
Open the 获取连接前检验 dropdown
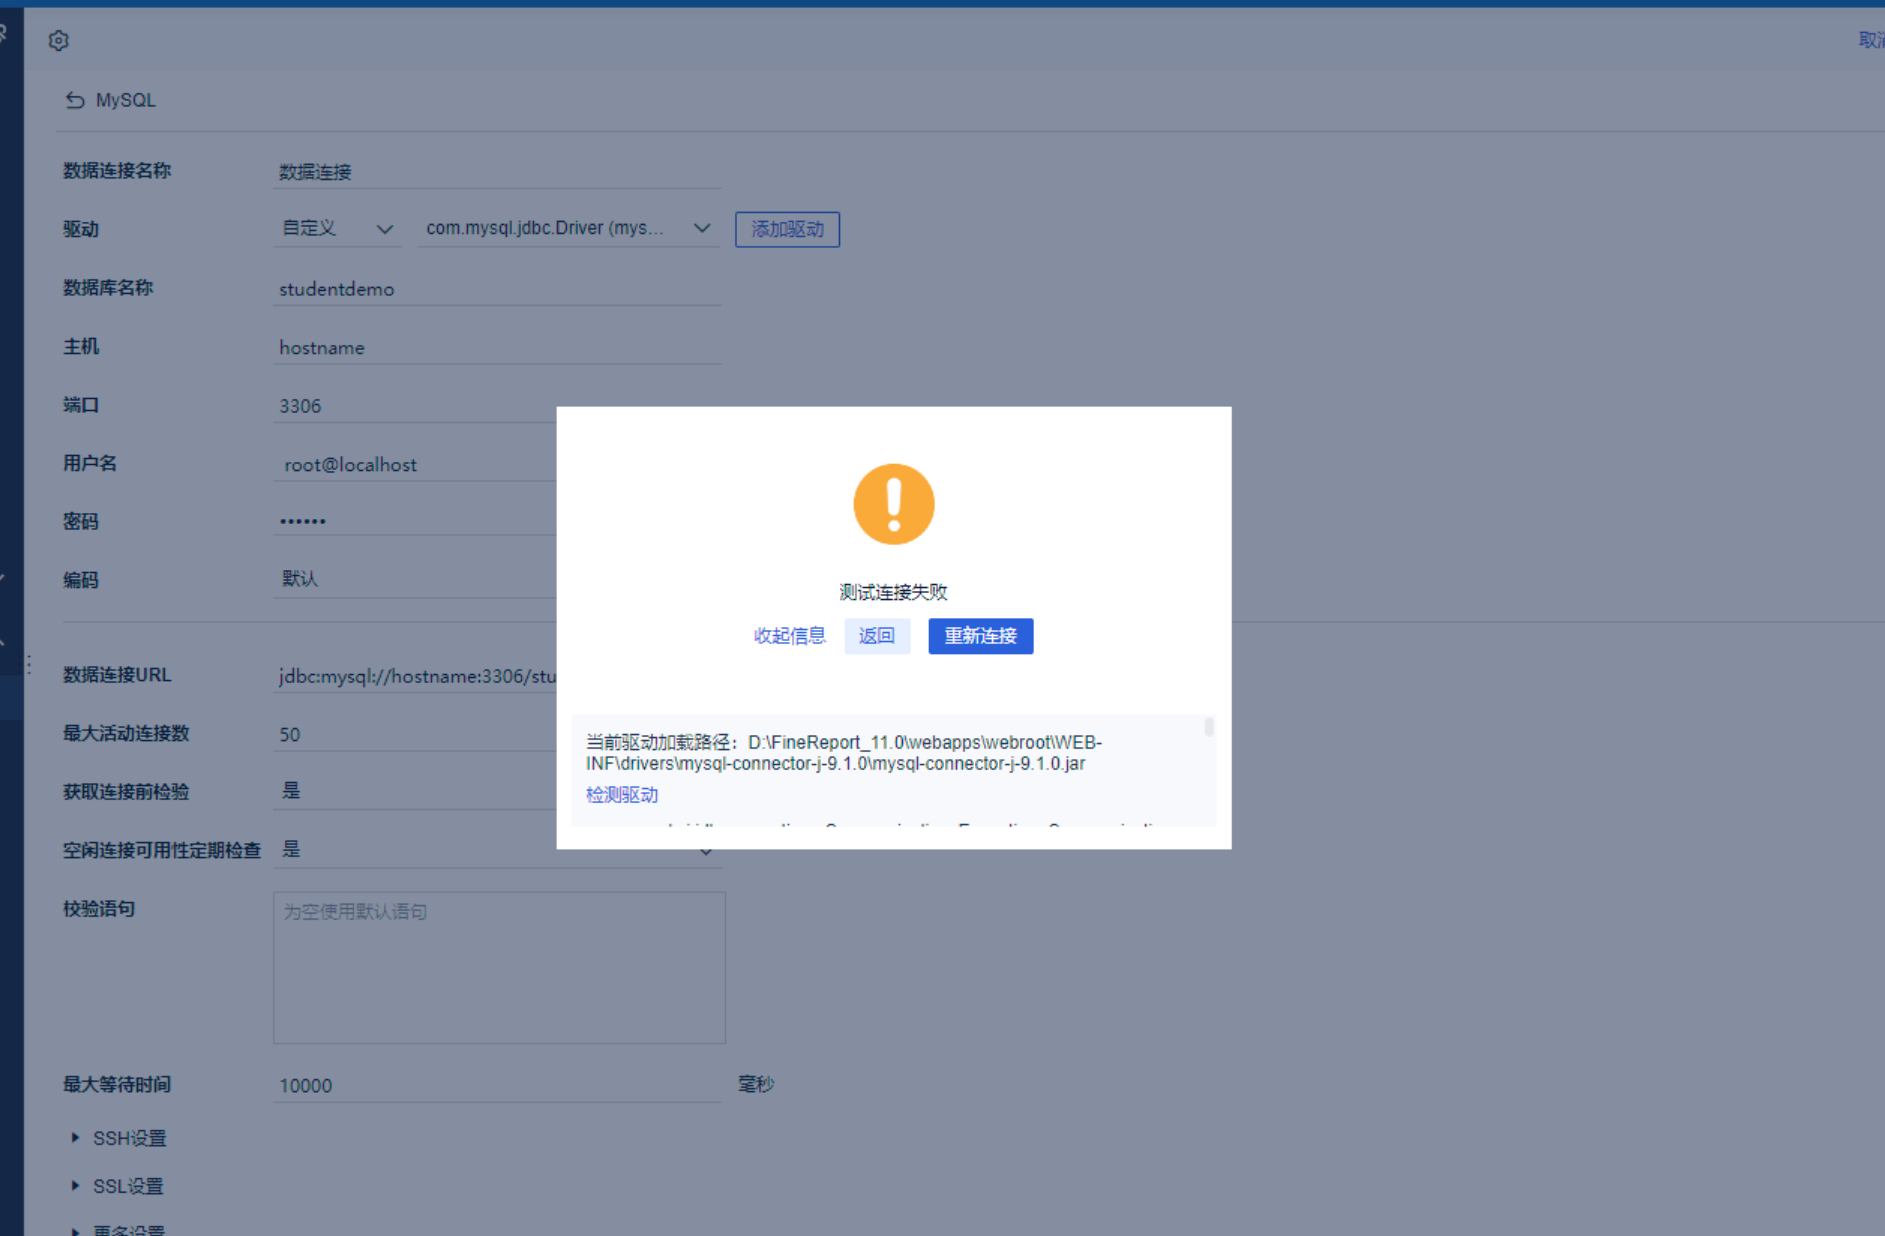click(415, 791)
